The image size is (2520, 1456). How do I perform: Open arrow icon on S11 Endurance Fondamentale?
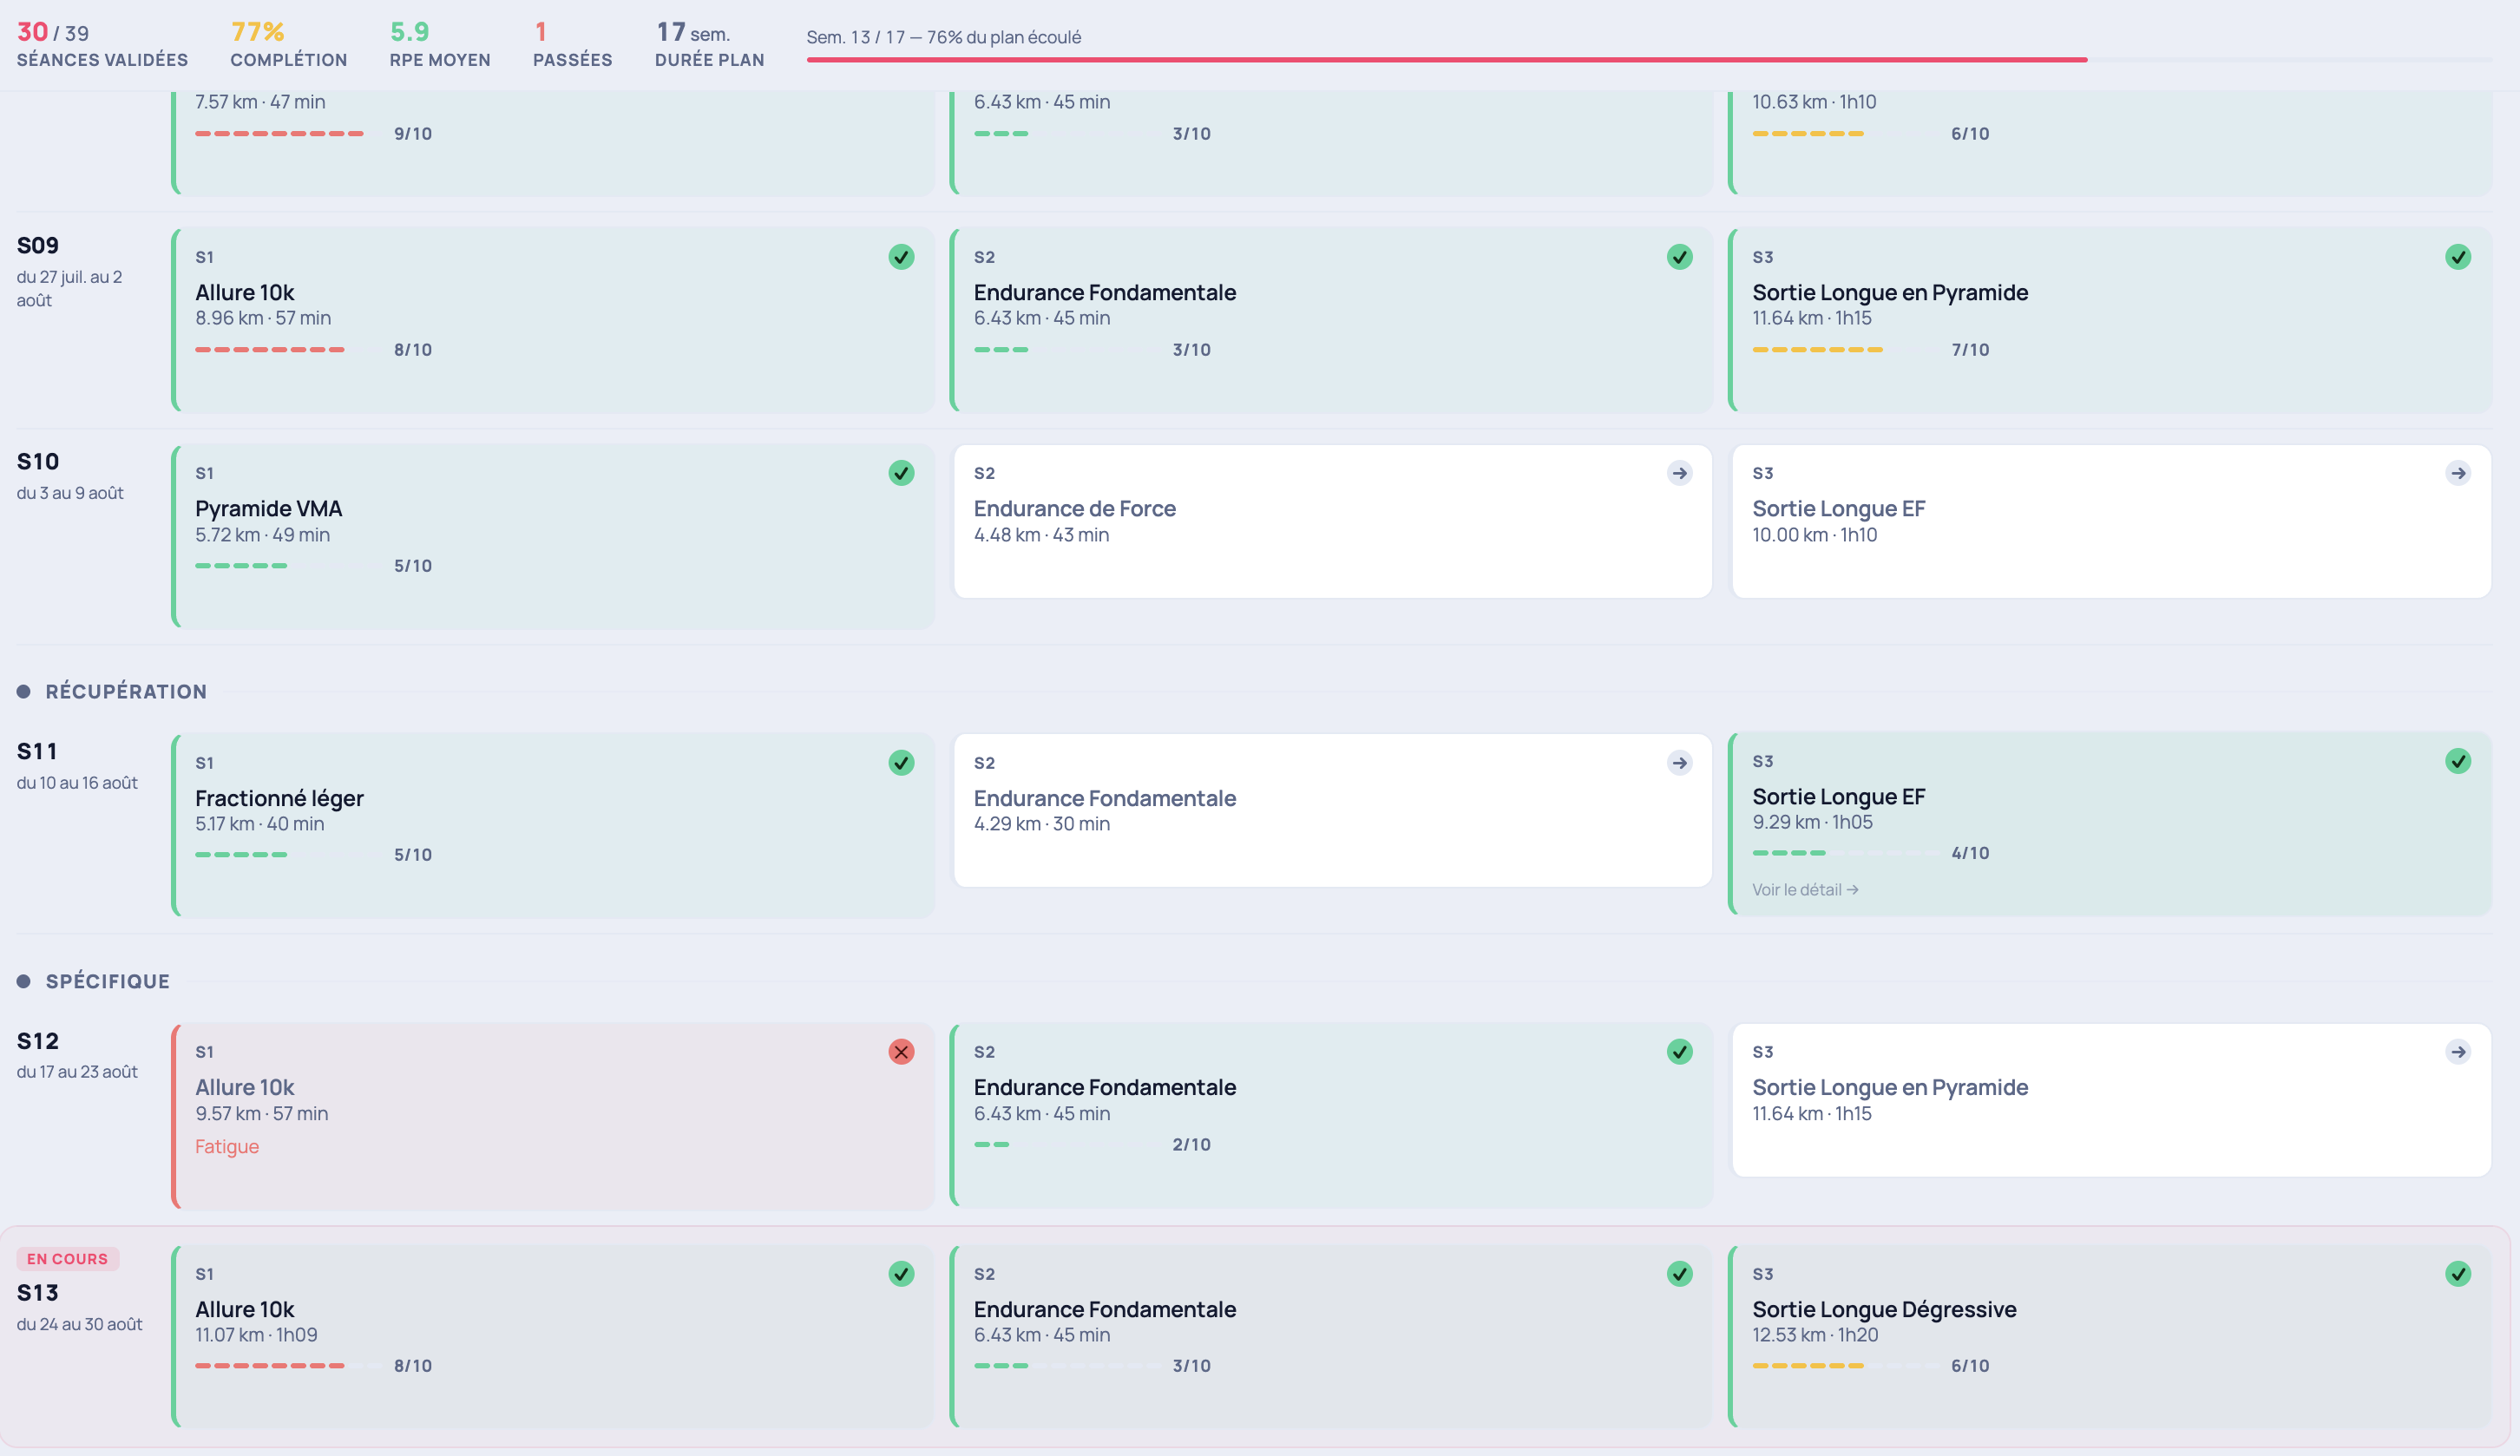[x=1679, y=763]
